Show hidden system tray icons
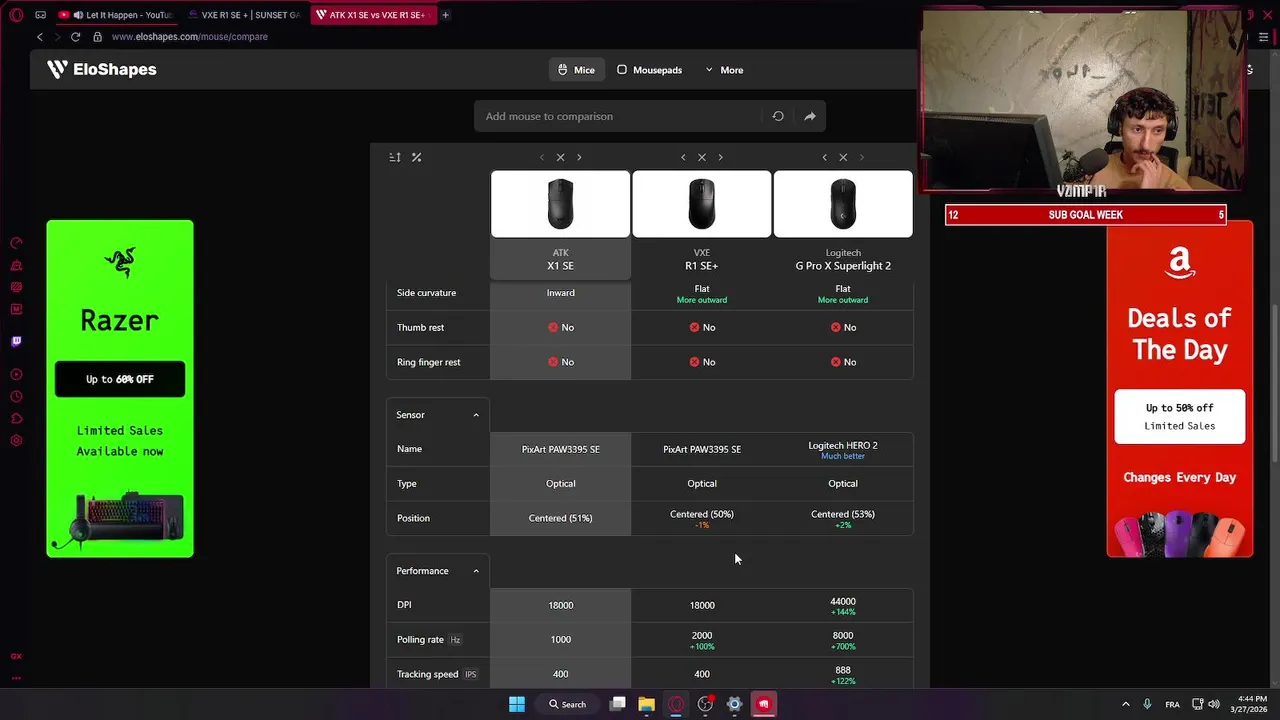The image size is (1280, 720). pos(1125,704)
